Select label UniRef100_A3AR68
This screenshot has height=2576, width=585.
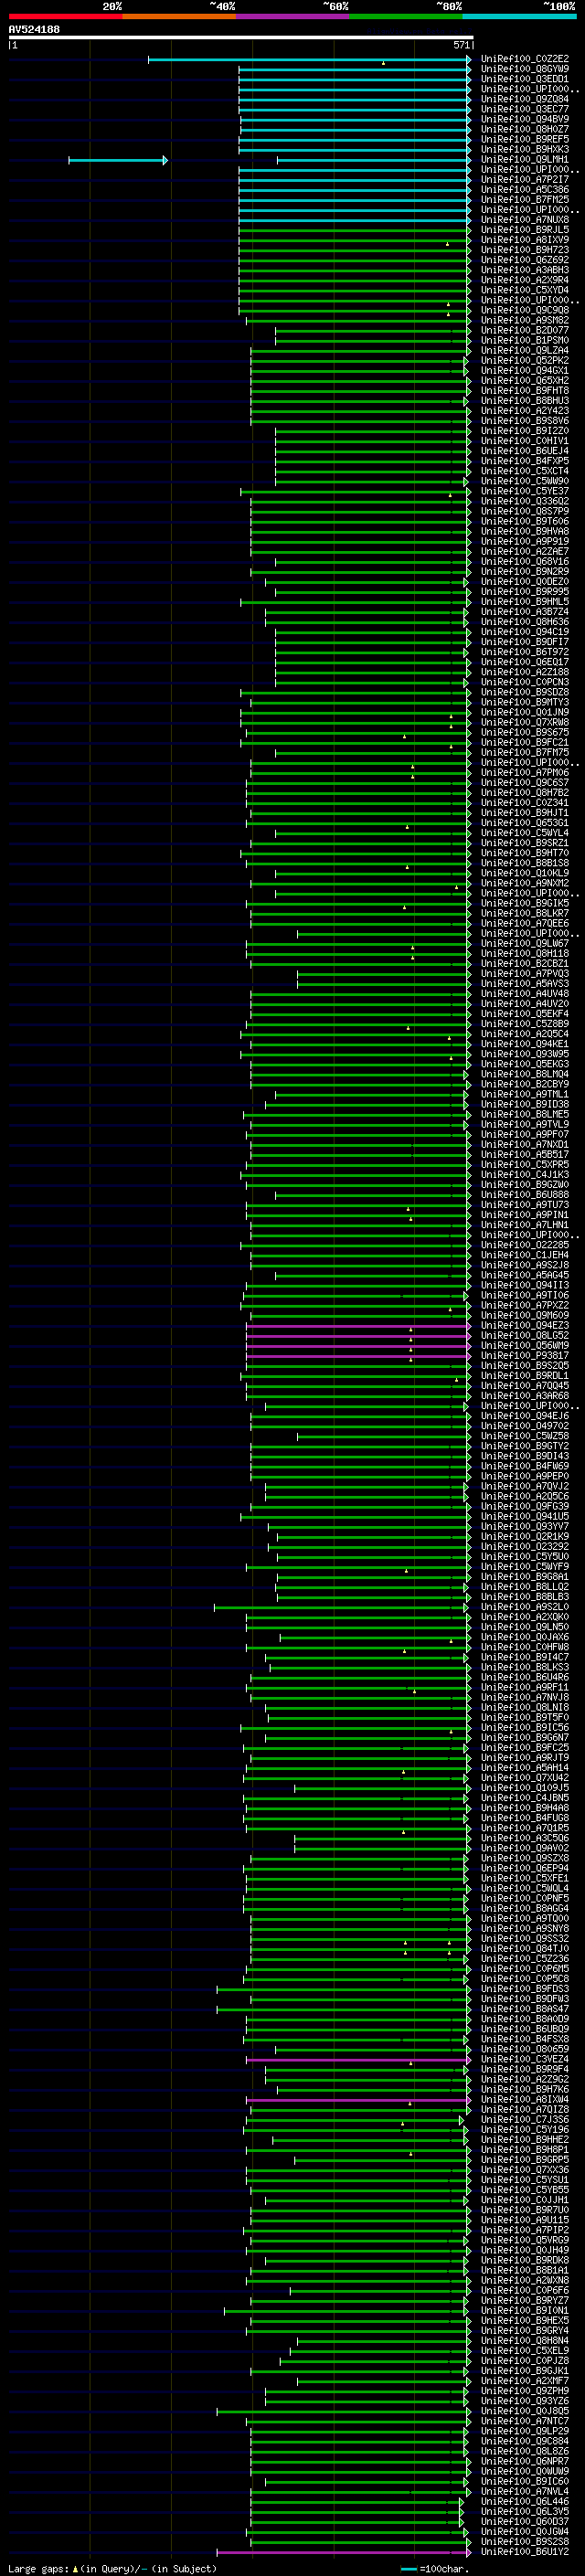pos(524,1396)
